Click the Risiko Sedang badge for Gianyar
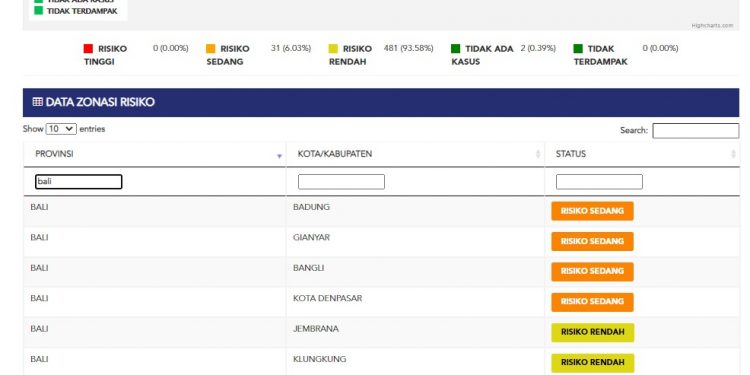This screenshot has width=750, height=375. pyautogui.click(x=592, y=241)
